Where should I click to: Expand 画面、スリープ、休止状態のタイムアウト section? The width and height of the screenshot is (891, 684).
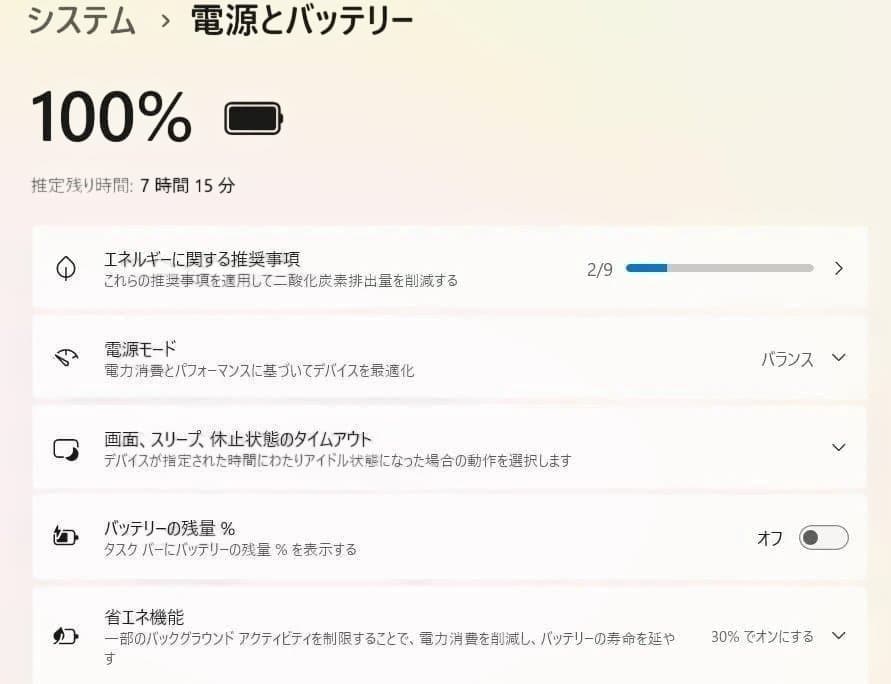point(838,447)
